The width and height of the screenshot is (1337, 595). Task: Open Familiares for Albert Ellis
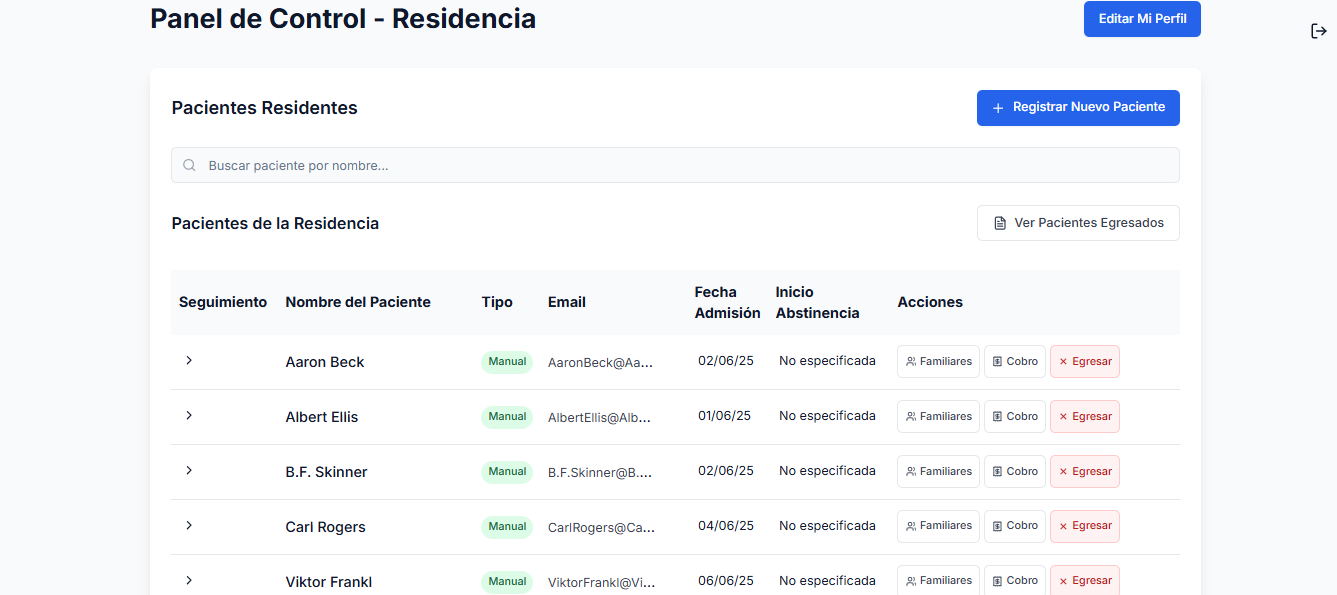tap(938, 416)
